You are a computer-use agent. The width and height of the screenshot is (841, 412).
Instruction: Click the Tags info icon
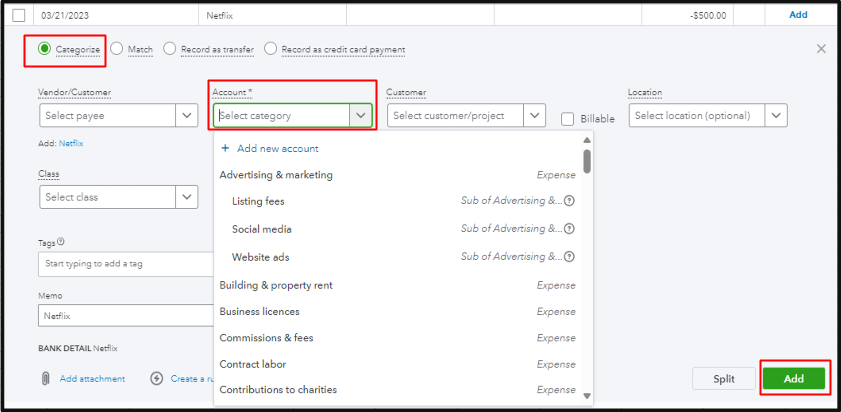click(x=61, y=242)
